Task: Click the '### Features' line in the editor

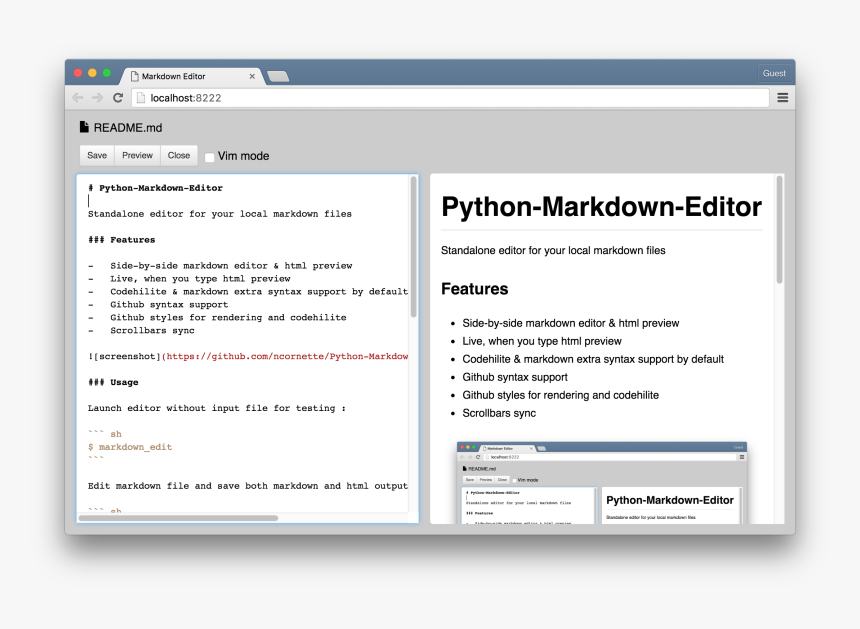Action: tap(121, 240)
